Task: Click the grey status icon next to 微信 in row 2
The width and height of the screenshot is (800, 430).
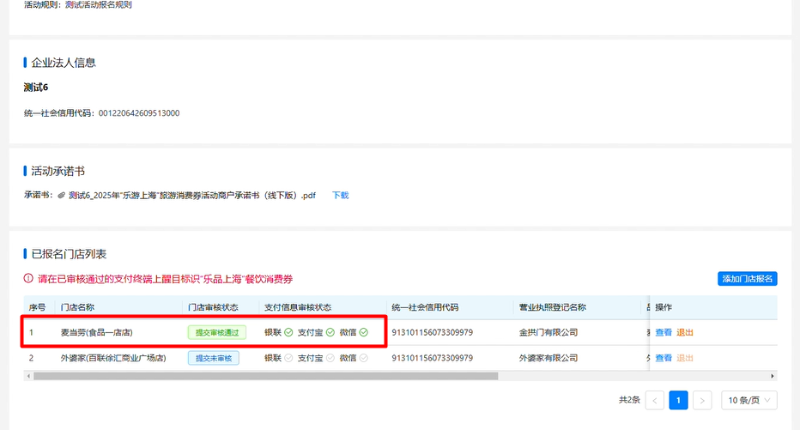Action: [363, 357]
